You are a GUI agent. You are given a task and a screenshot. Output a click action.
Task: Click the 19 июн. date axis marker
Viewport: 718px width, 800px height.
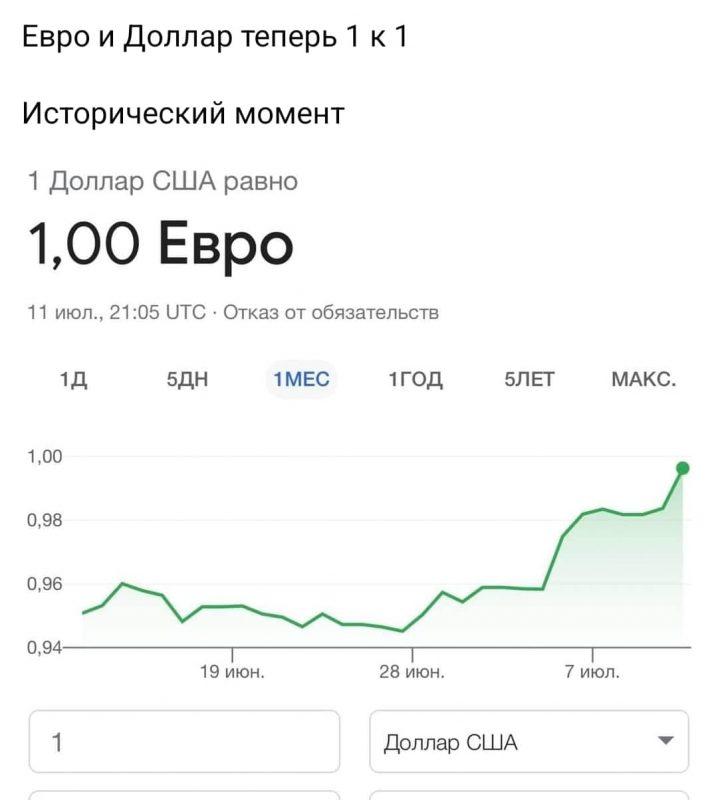232,671
